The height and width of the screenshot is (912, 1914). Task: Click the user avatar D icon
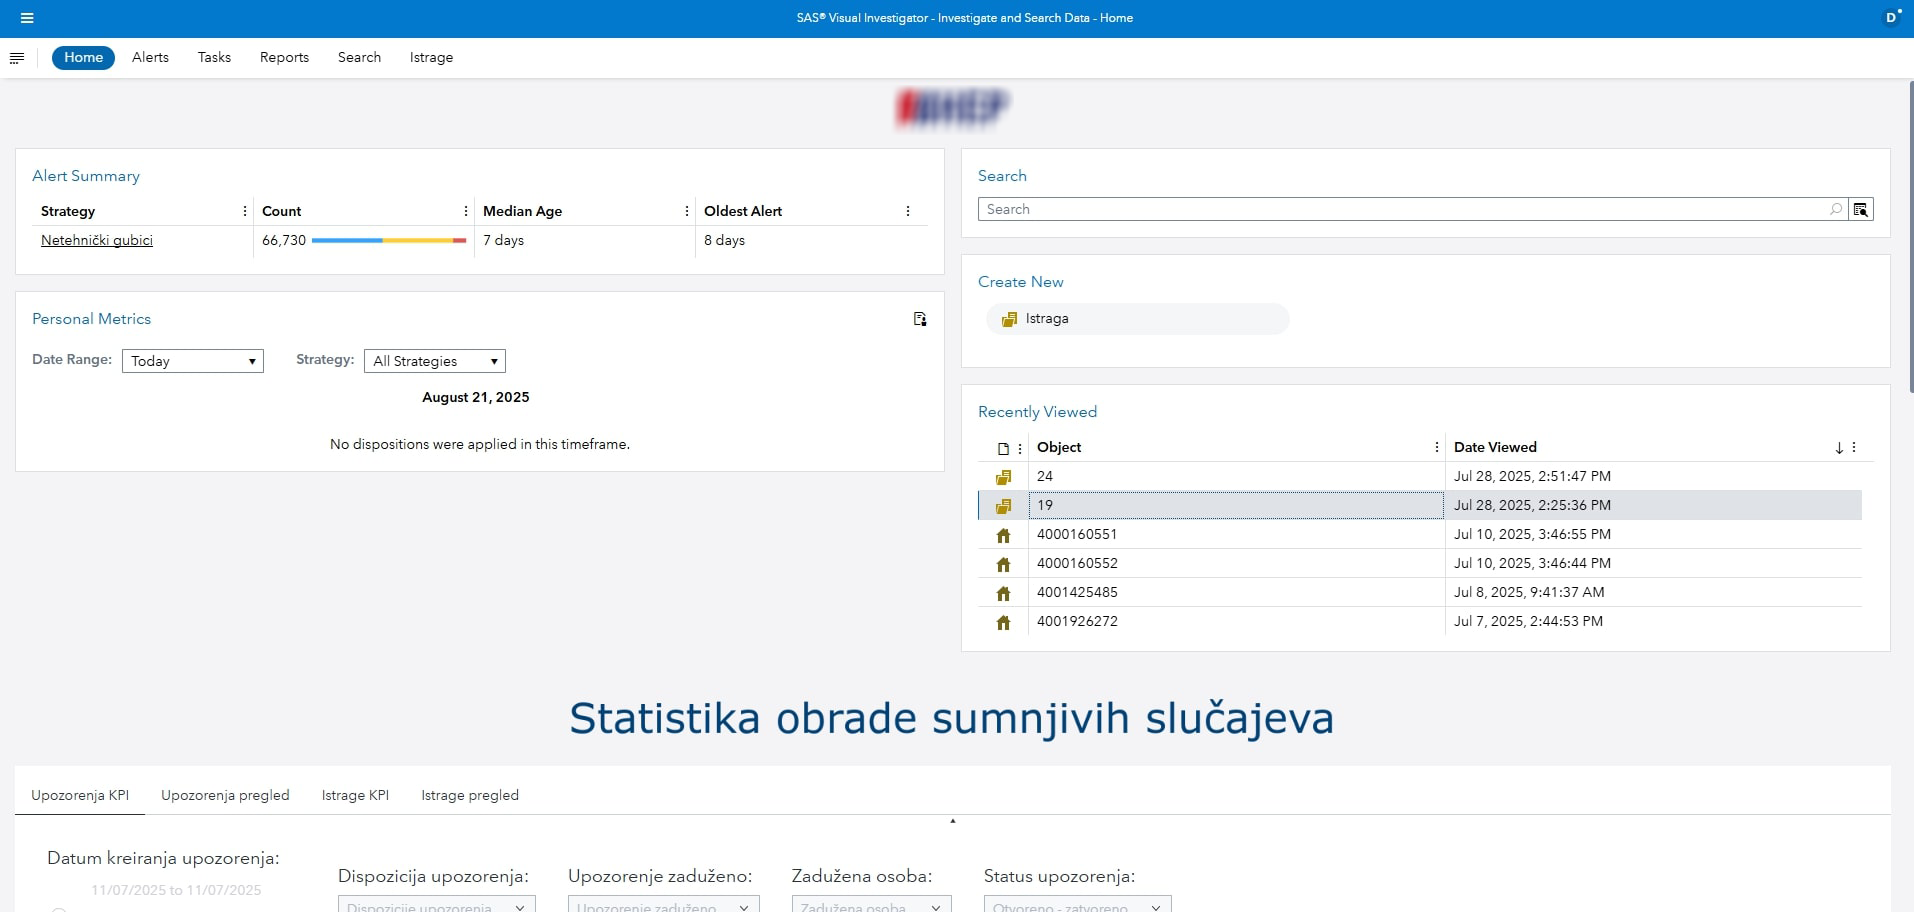point(1891,18)
